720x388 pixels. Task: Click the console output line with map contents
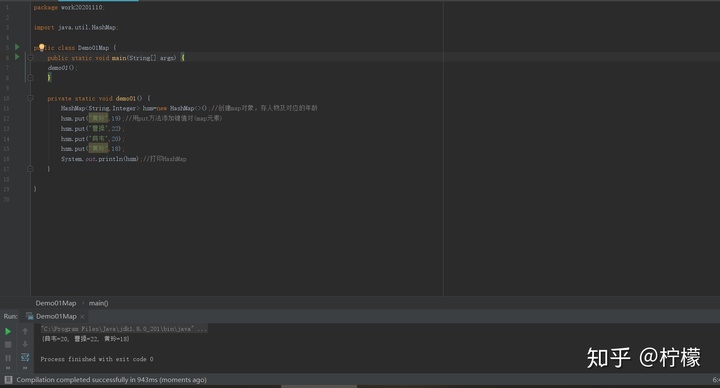tap(86, 339)
